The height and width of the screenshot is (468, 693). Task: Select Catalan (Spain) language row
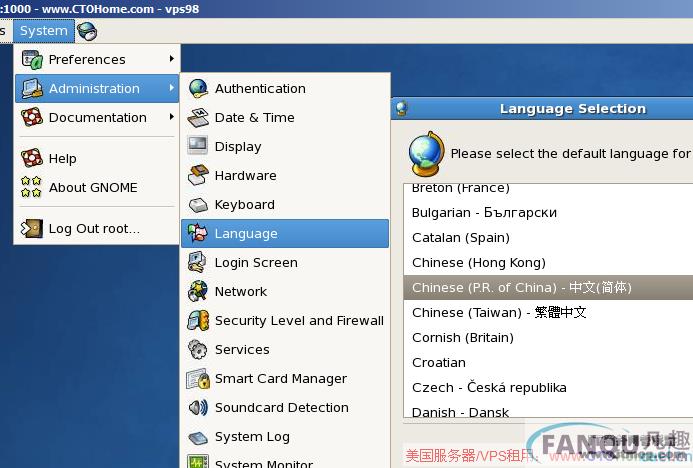click(x=548, y=238)
